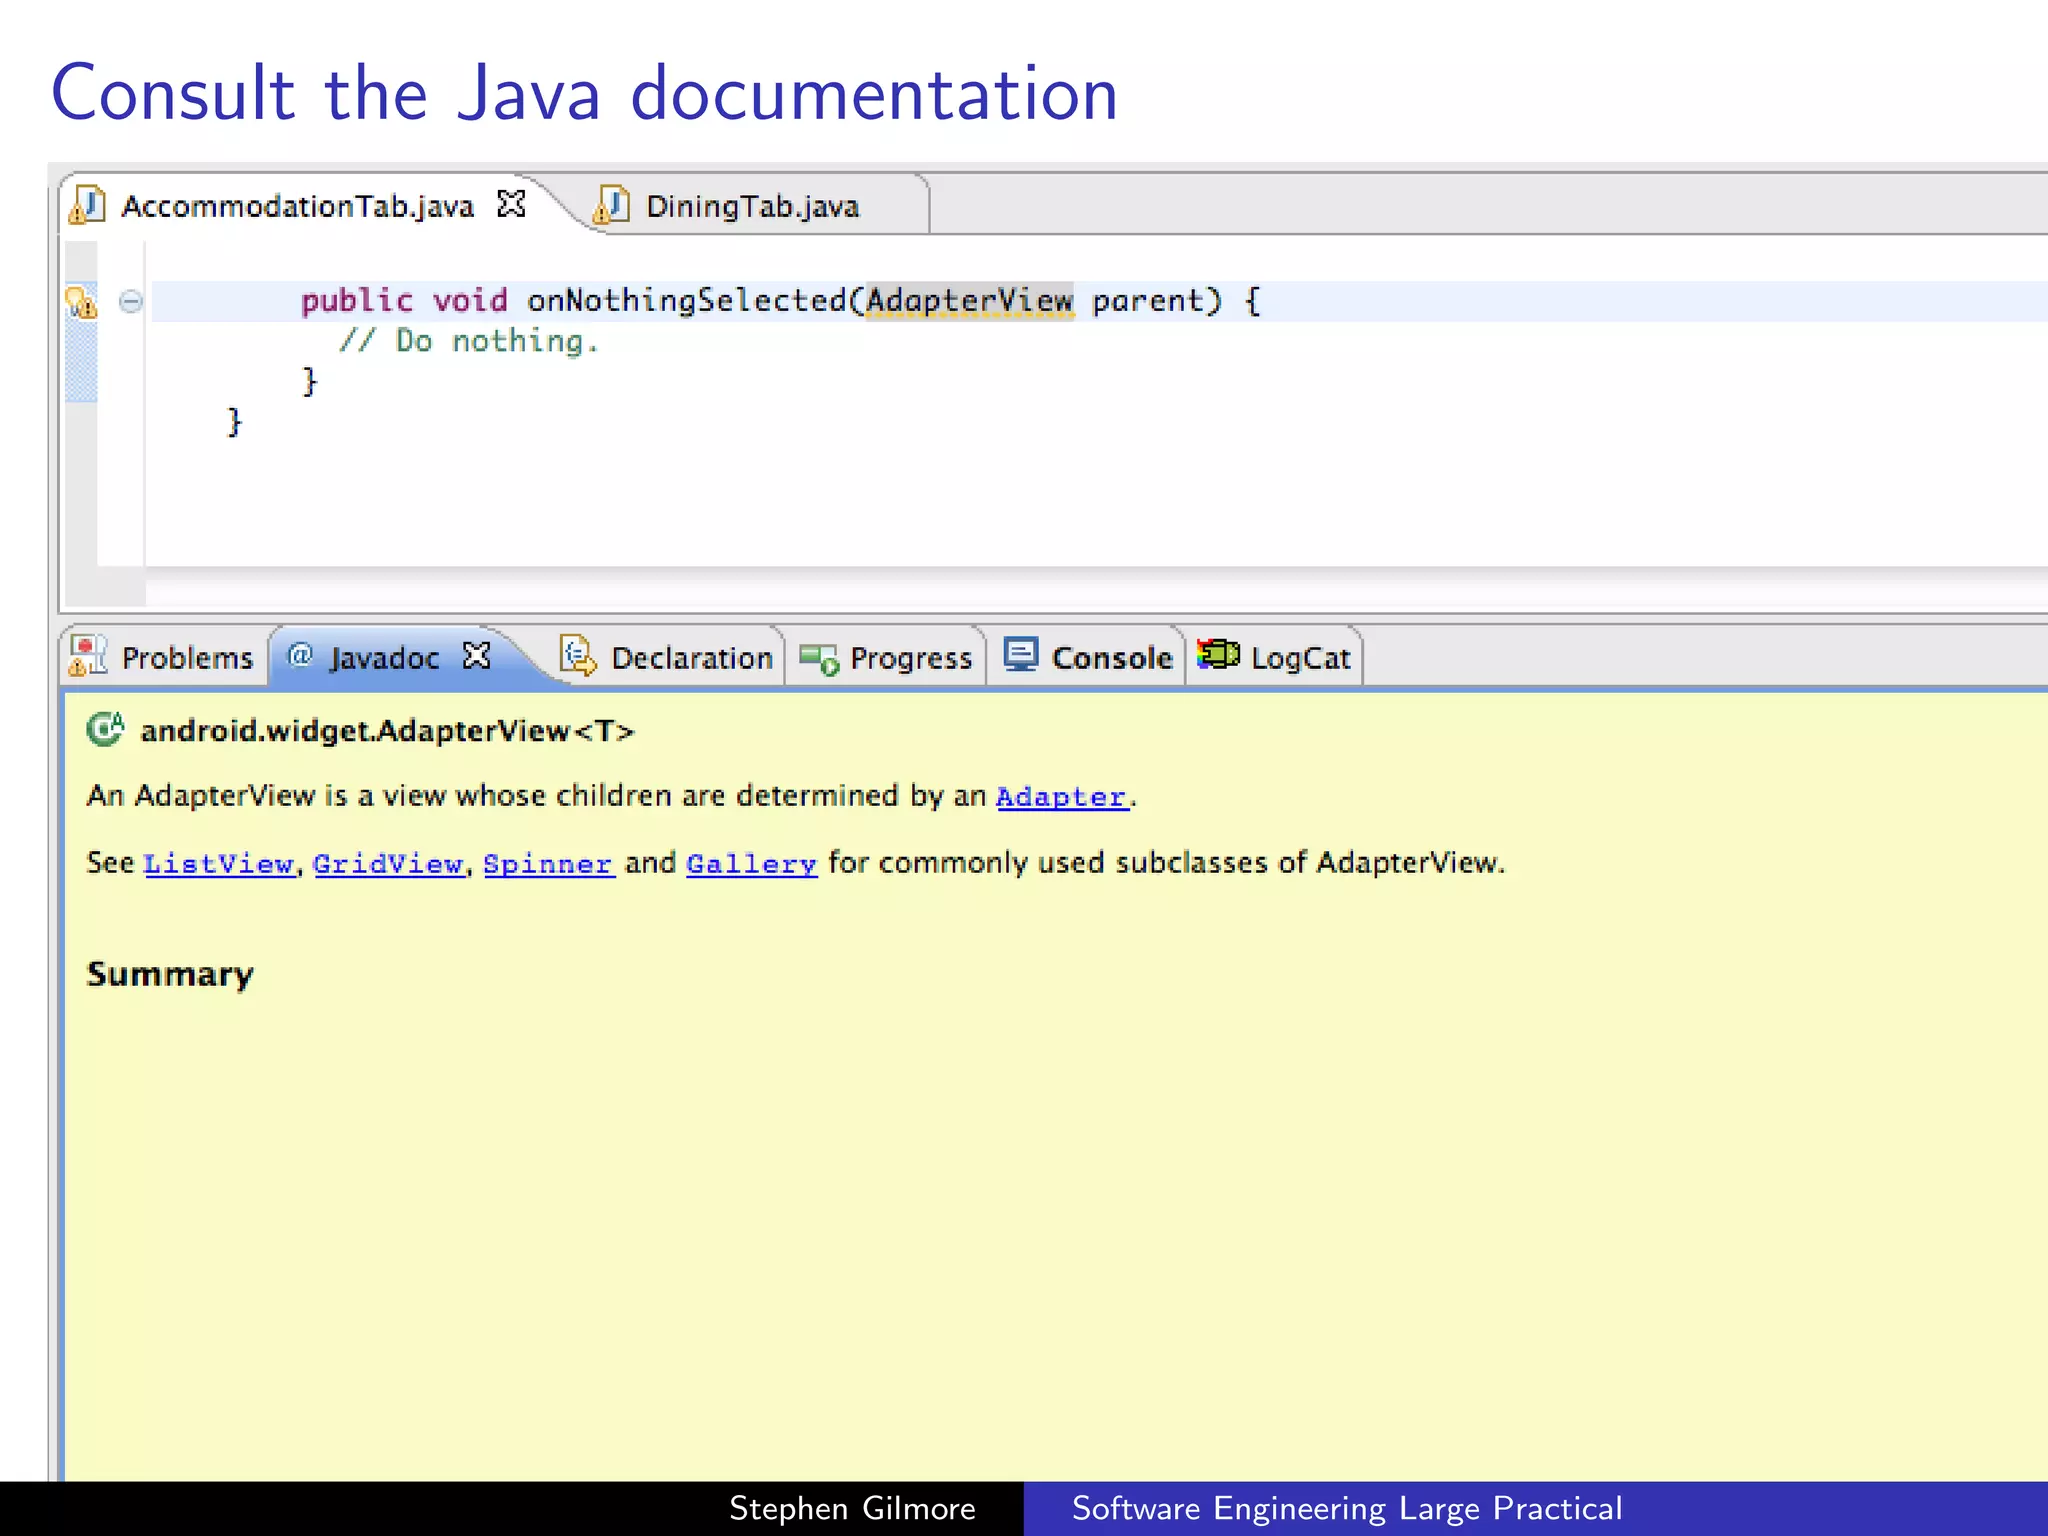
Task: Select the Javadoc view tab
Action: point(384,658)
